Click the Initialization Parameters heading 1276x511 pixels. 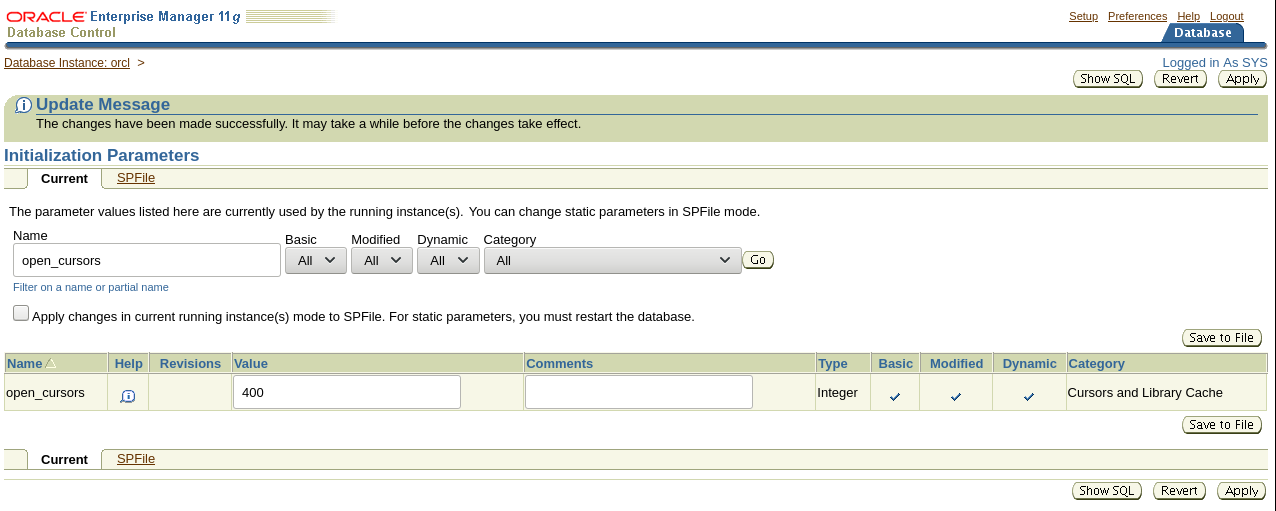click(x=102, y=156)
